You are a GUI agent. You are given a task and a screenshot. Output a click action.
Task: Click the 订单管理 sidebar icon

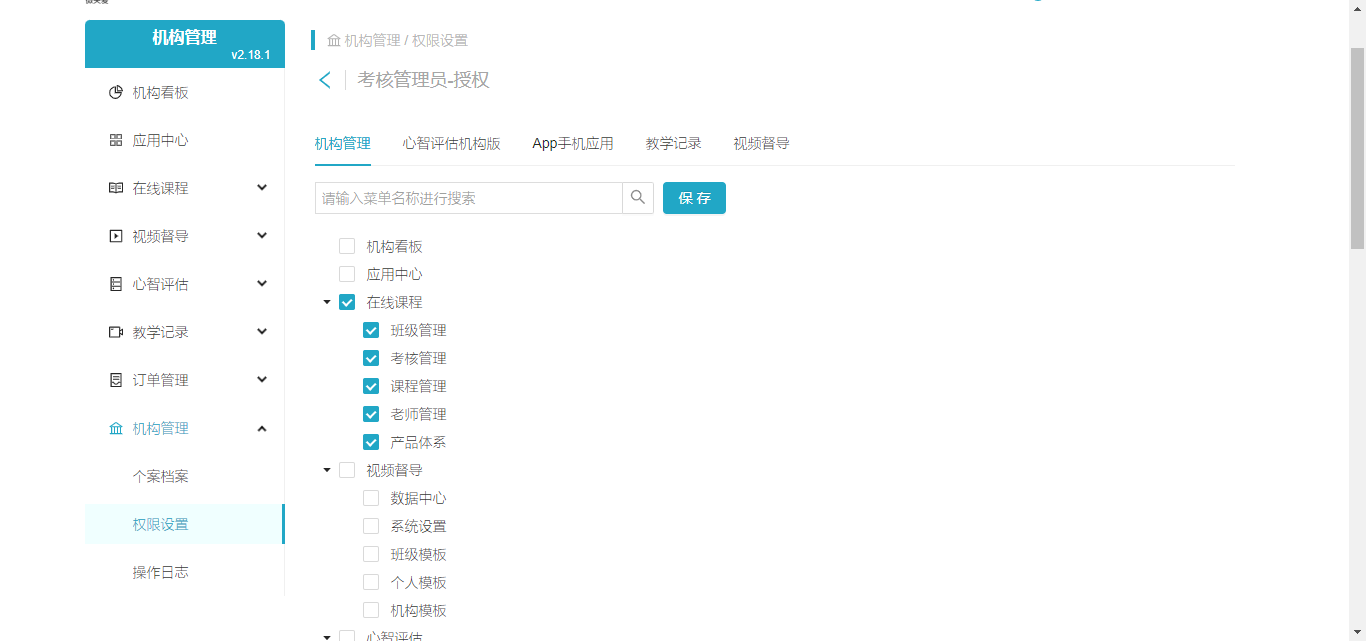pos(116,381)
